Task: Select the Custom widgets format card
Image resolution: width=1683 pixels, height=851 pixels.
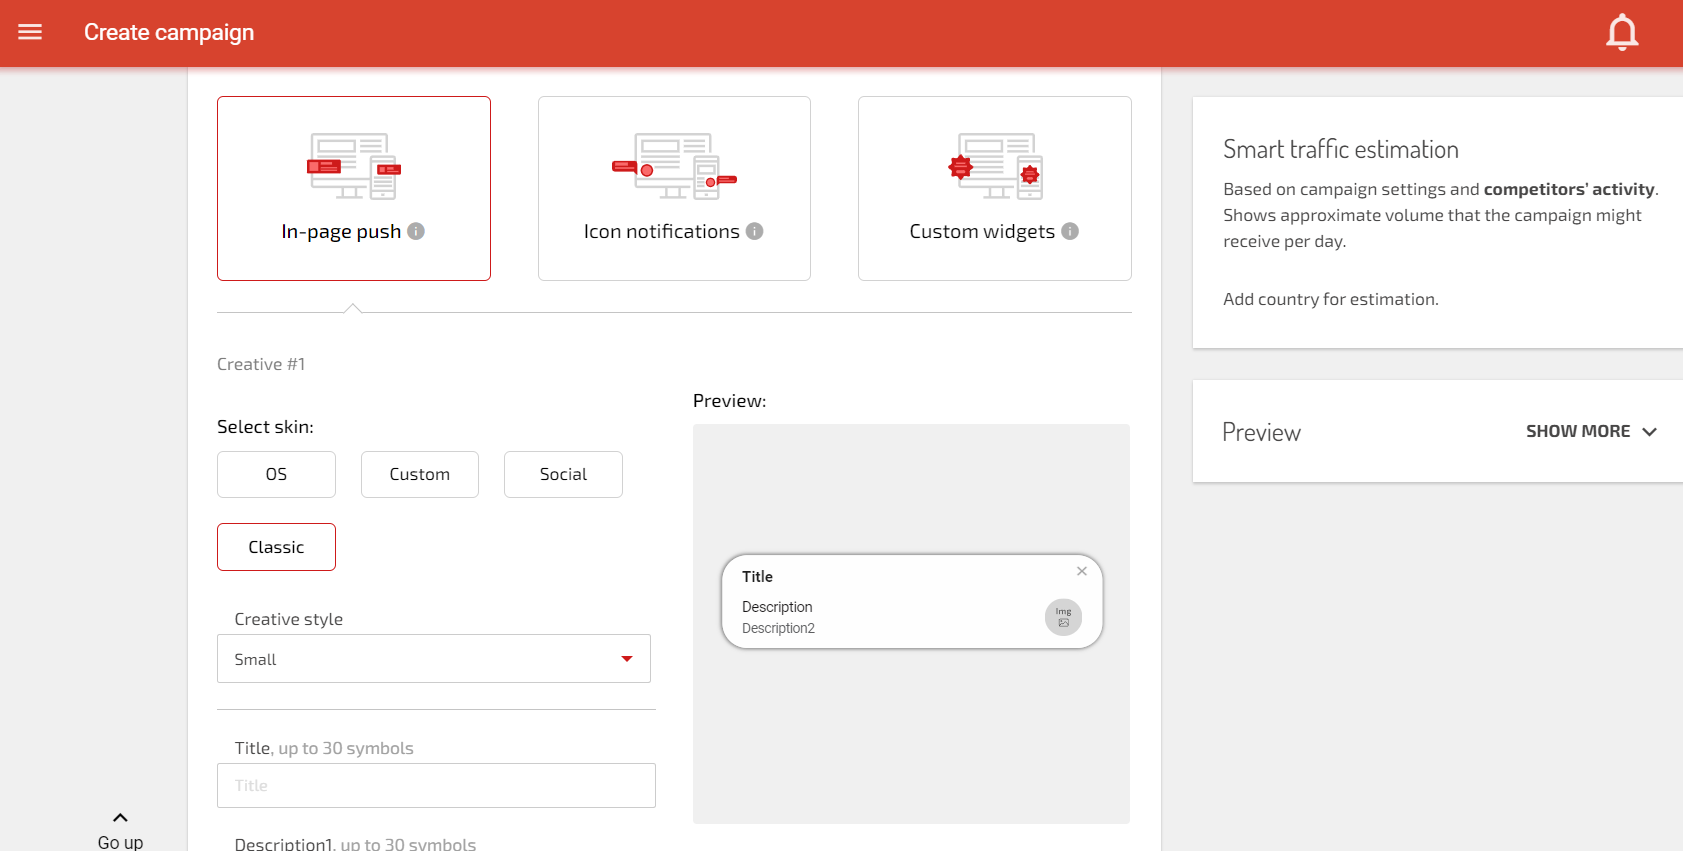Action: point(994,188)
